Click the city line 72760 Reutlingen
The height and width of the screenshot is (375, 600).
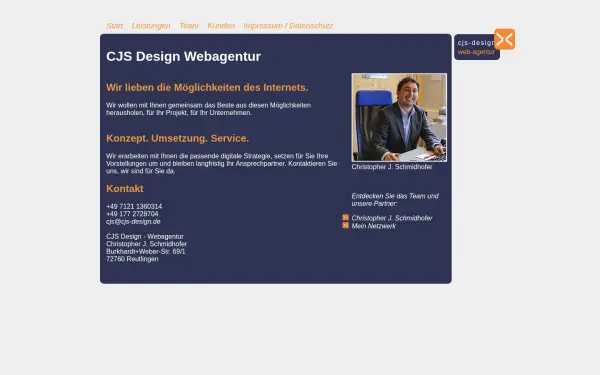coord(132,259)
